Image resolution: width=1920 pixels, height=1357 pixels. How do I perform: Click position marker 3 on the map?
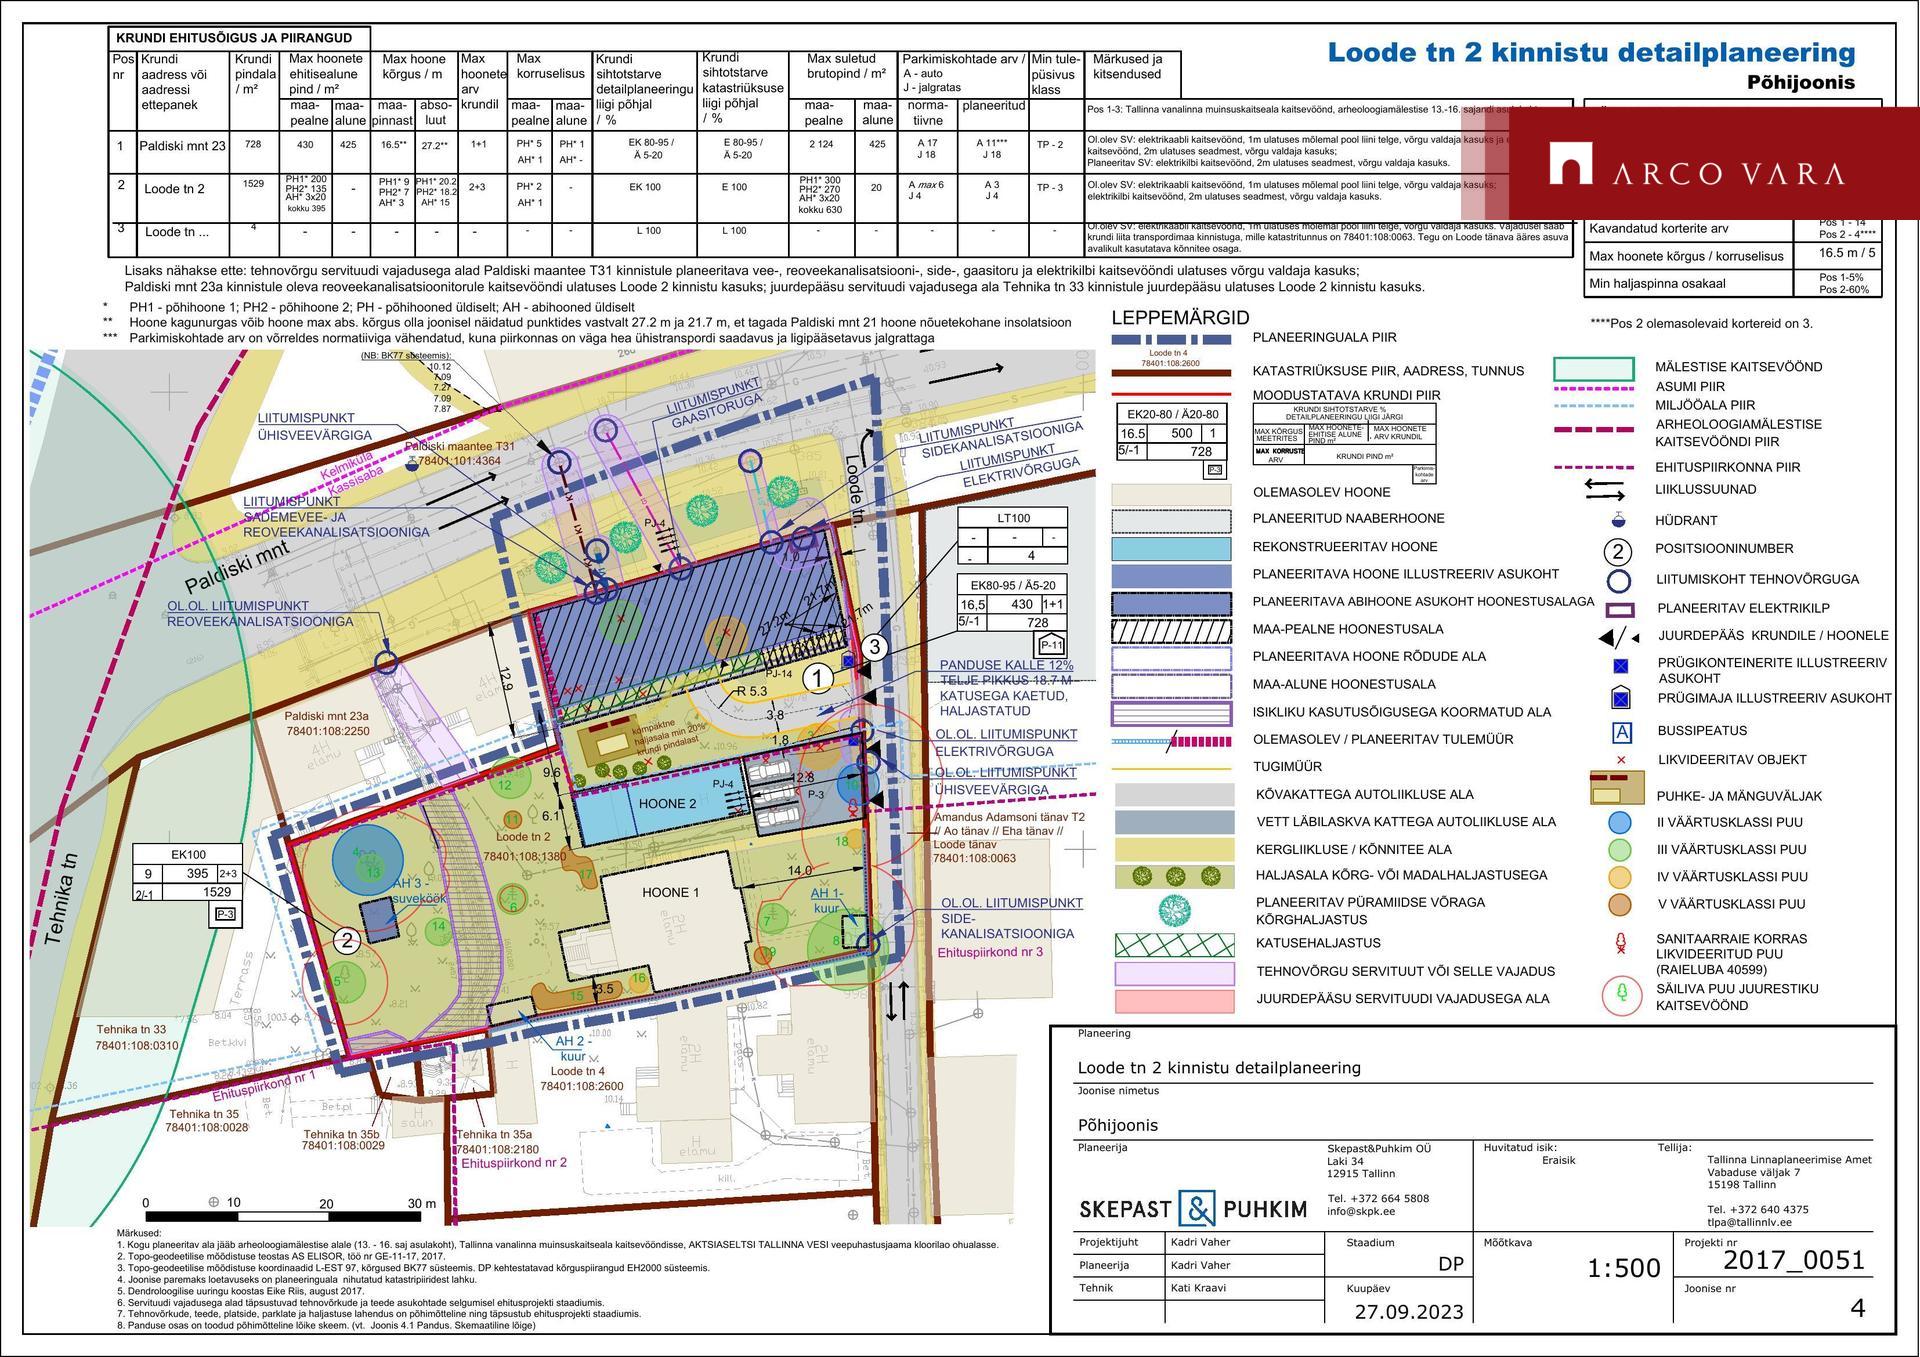pos(875,646)
